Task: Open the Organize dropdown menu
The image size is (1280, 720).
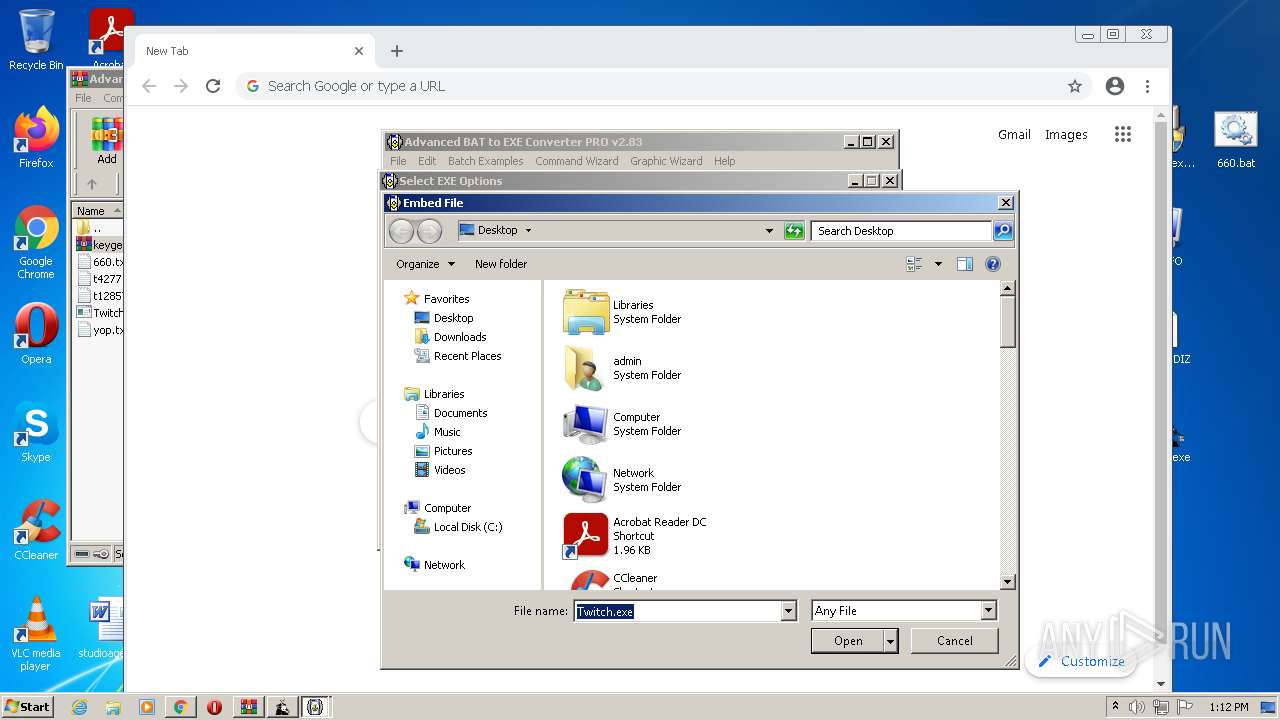Action: pos(425,264)
